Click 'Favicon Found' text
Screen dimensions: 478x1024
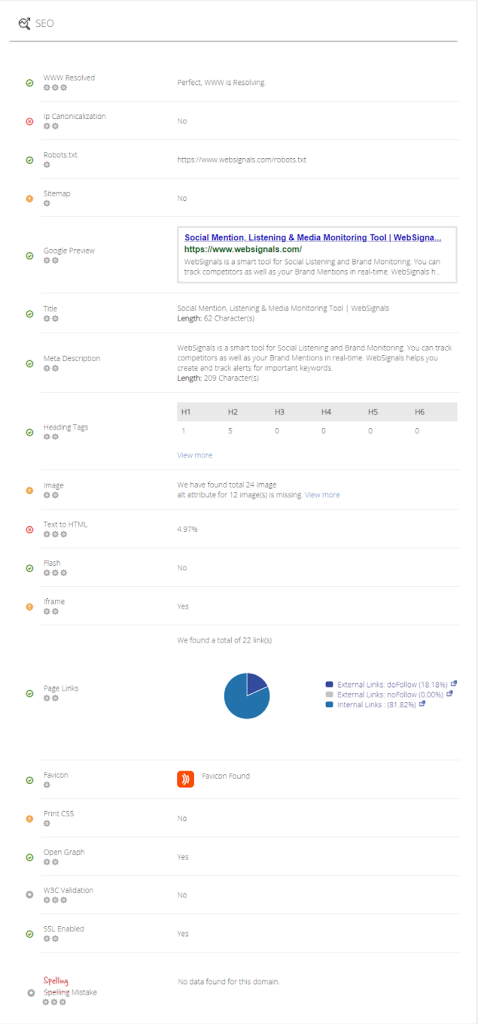pos(226,776)
